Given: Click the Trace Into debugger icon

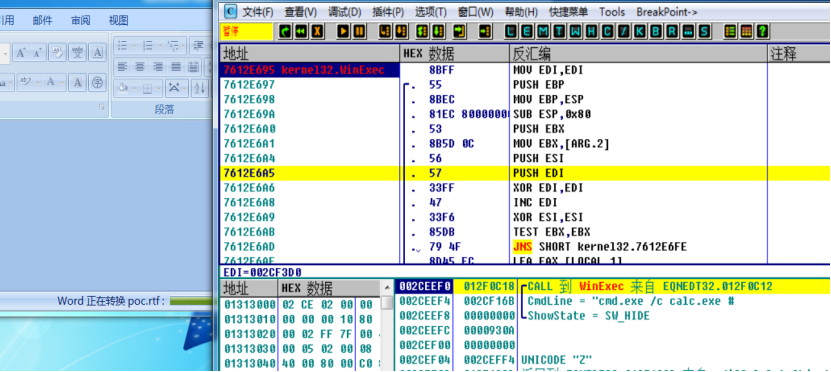Looking at the screenshot, I should (422, 32).
